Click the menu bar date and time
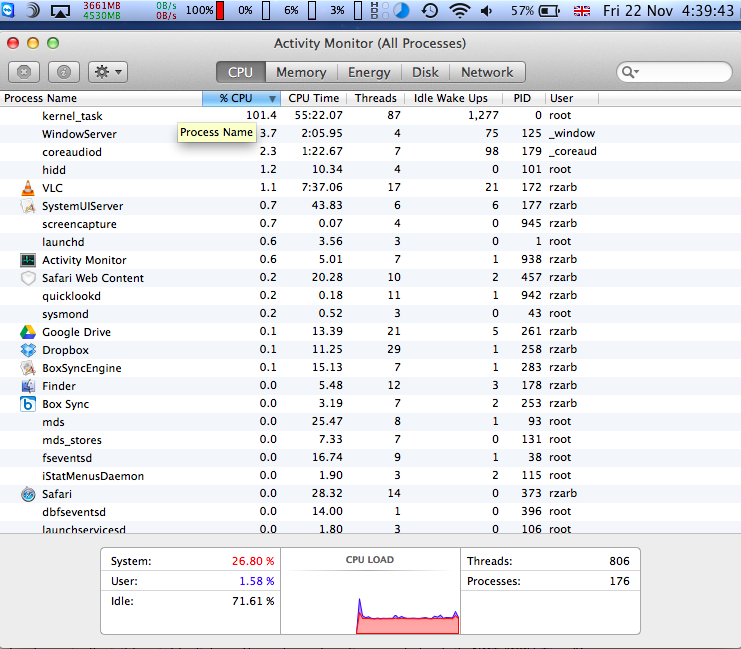Screen dimensions: 741x649 (x=668, y=10)
